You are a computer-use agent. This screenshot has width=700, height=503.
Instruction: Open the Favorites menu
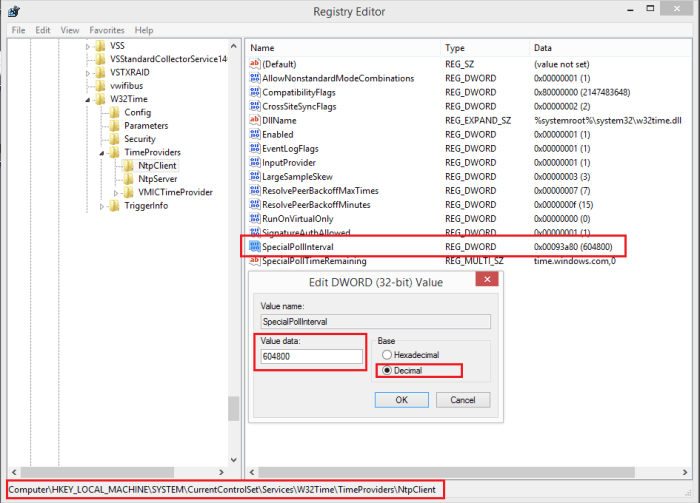coord(107,30)
